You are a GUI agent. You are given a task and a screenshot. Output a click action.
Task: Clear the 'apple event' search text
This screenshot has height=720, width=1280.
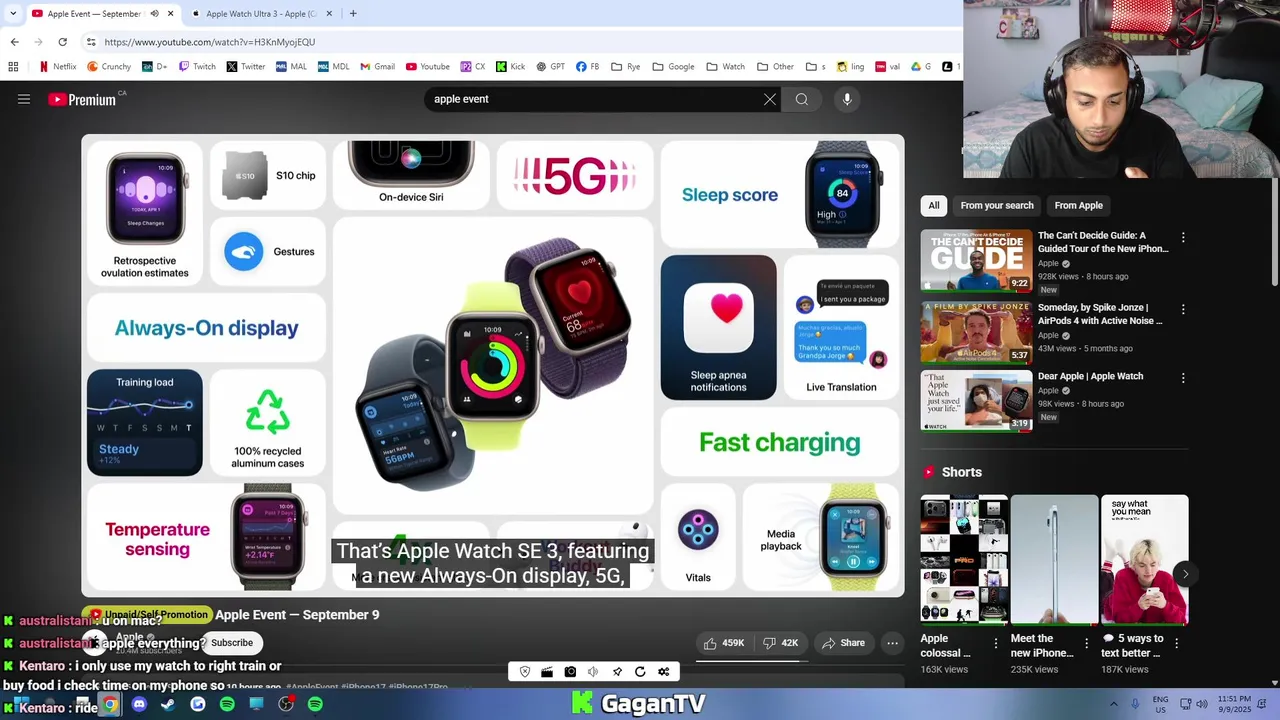tap(770, 99)
